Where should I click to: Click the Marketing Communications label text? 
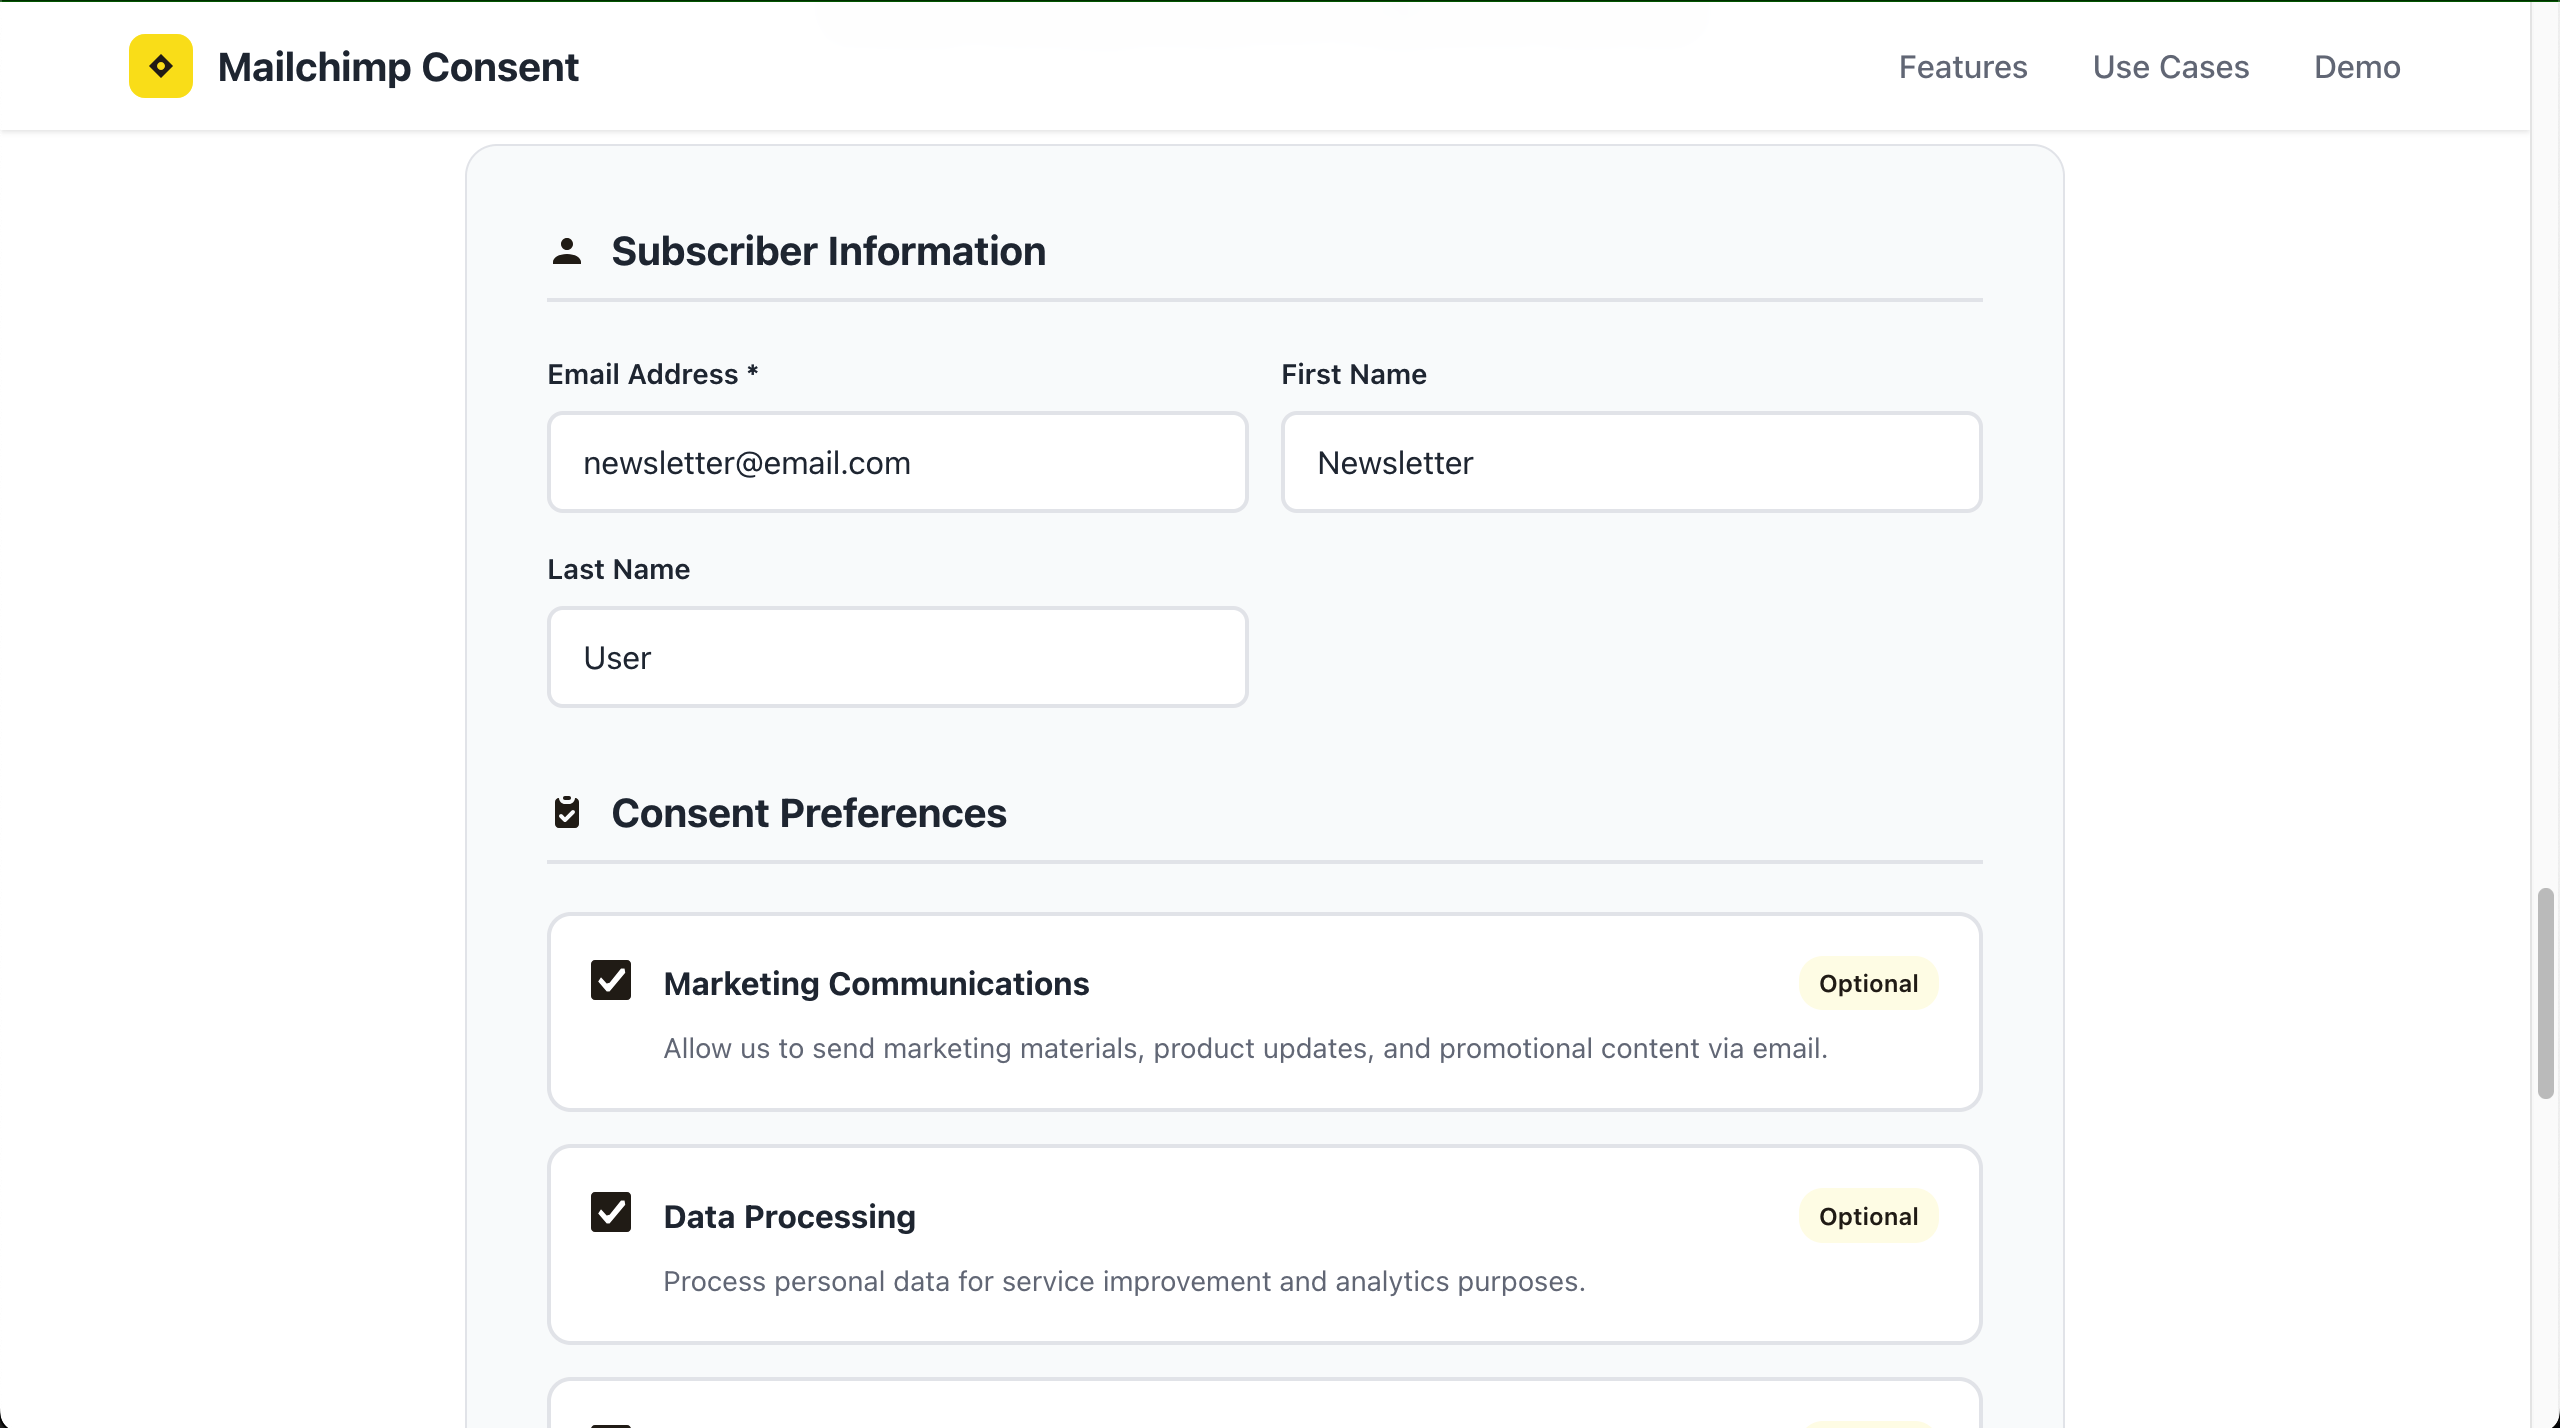(877, 984)
